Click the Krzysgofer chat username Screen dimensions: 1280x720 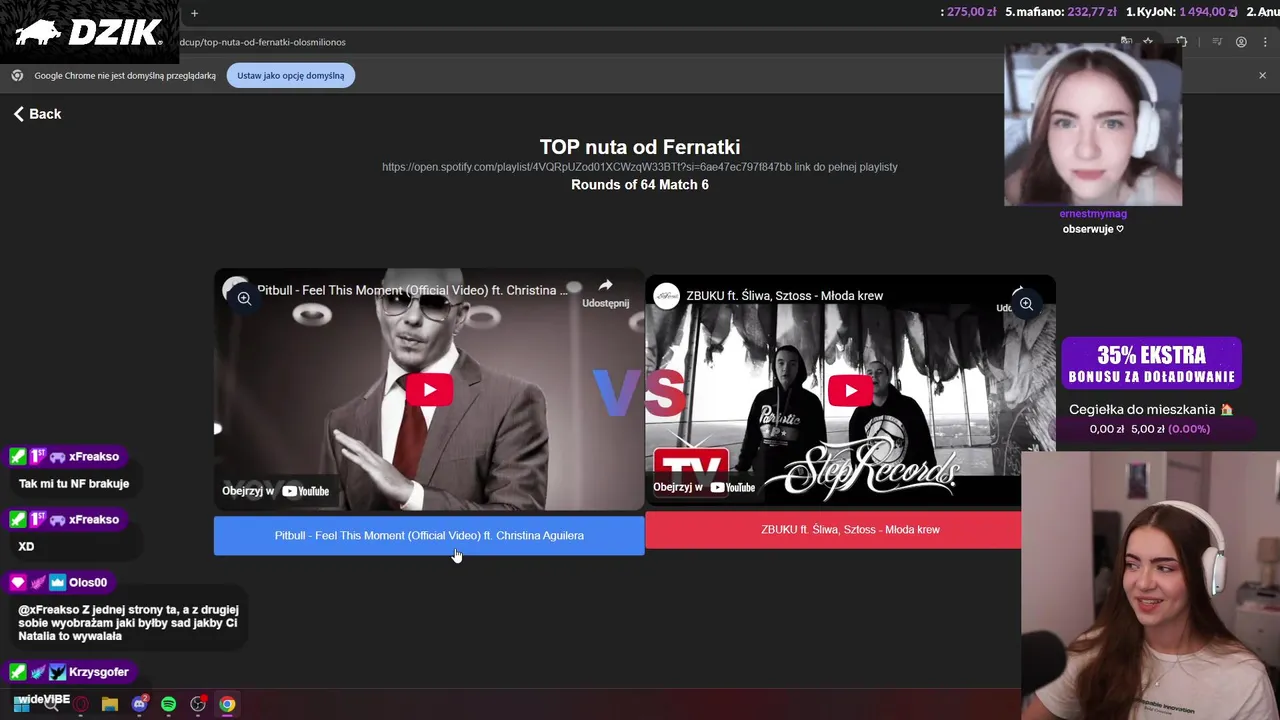coord(98,672)
